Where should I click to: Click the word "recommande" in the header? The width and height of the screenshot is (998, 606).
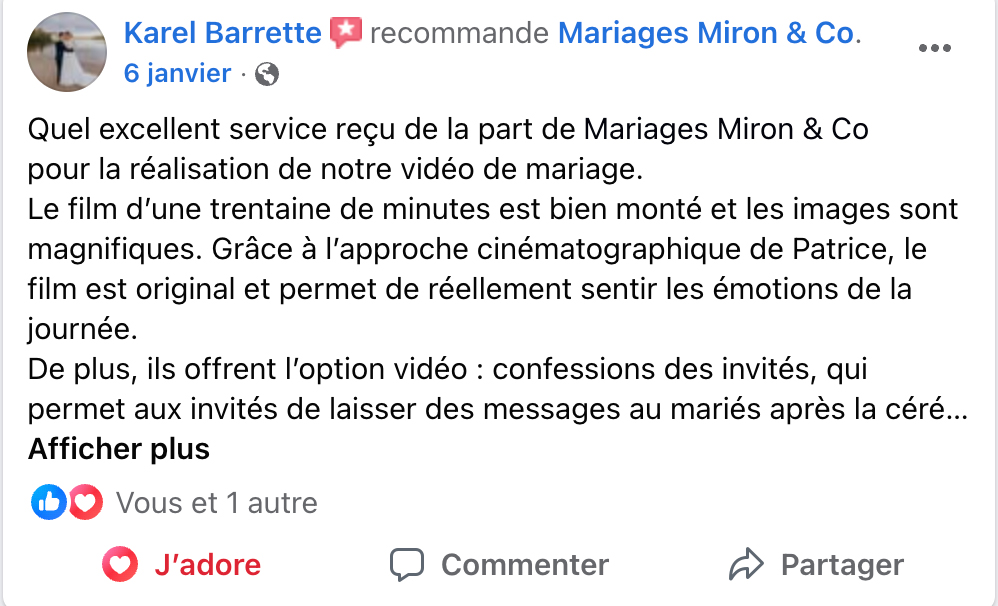(x=459, y=34)
